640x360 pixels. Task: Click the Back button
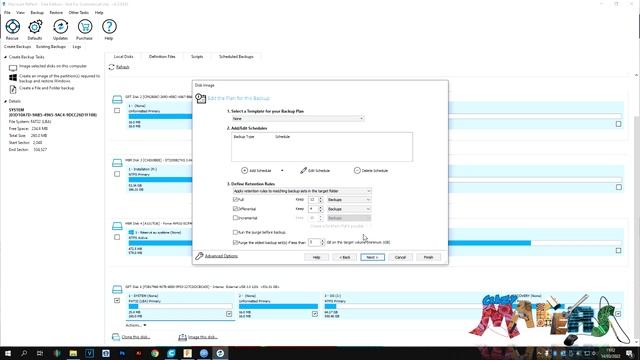tap(344, 257)
